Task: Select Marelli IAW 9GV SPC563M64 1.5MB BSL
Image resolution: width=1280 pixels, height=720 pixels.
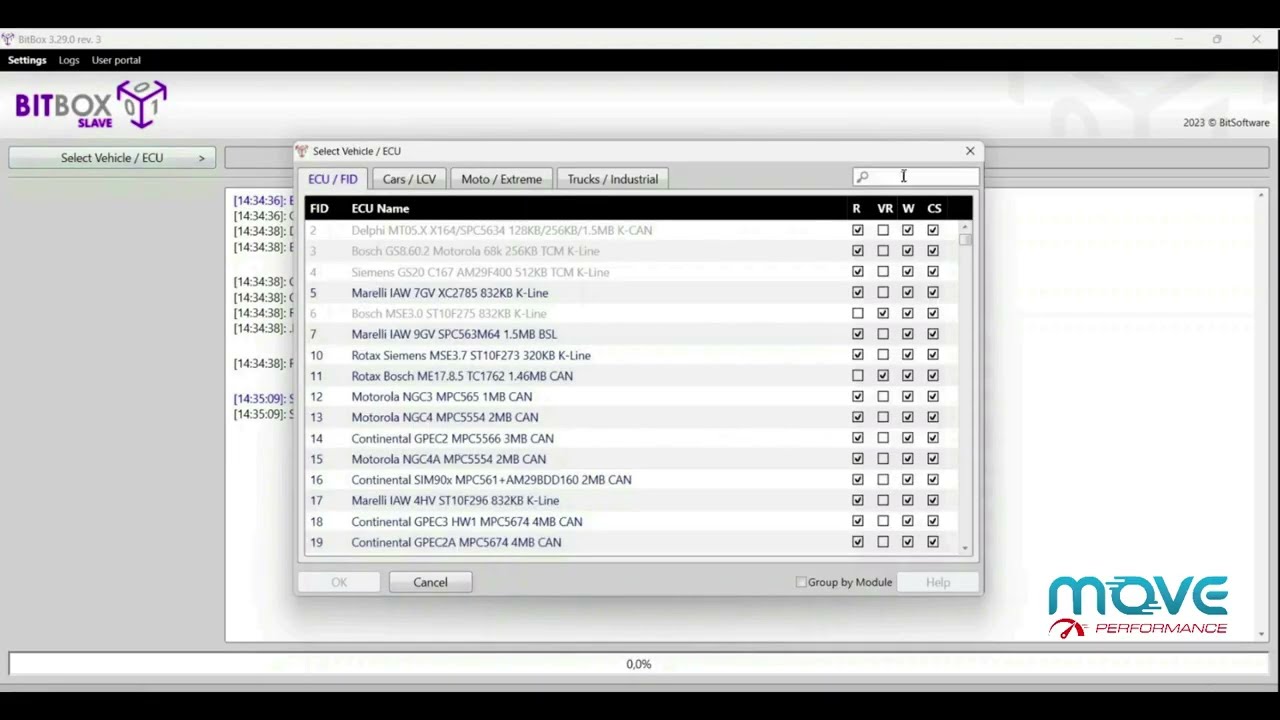Action: [x=631, y=334]
